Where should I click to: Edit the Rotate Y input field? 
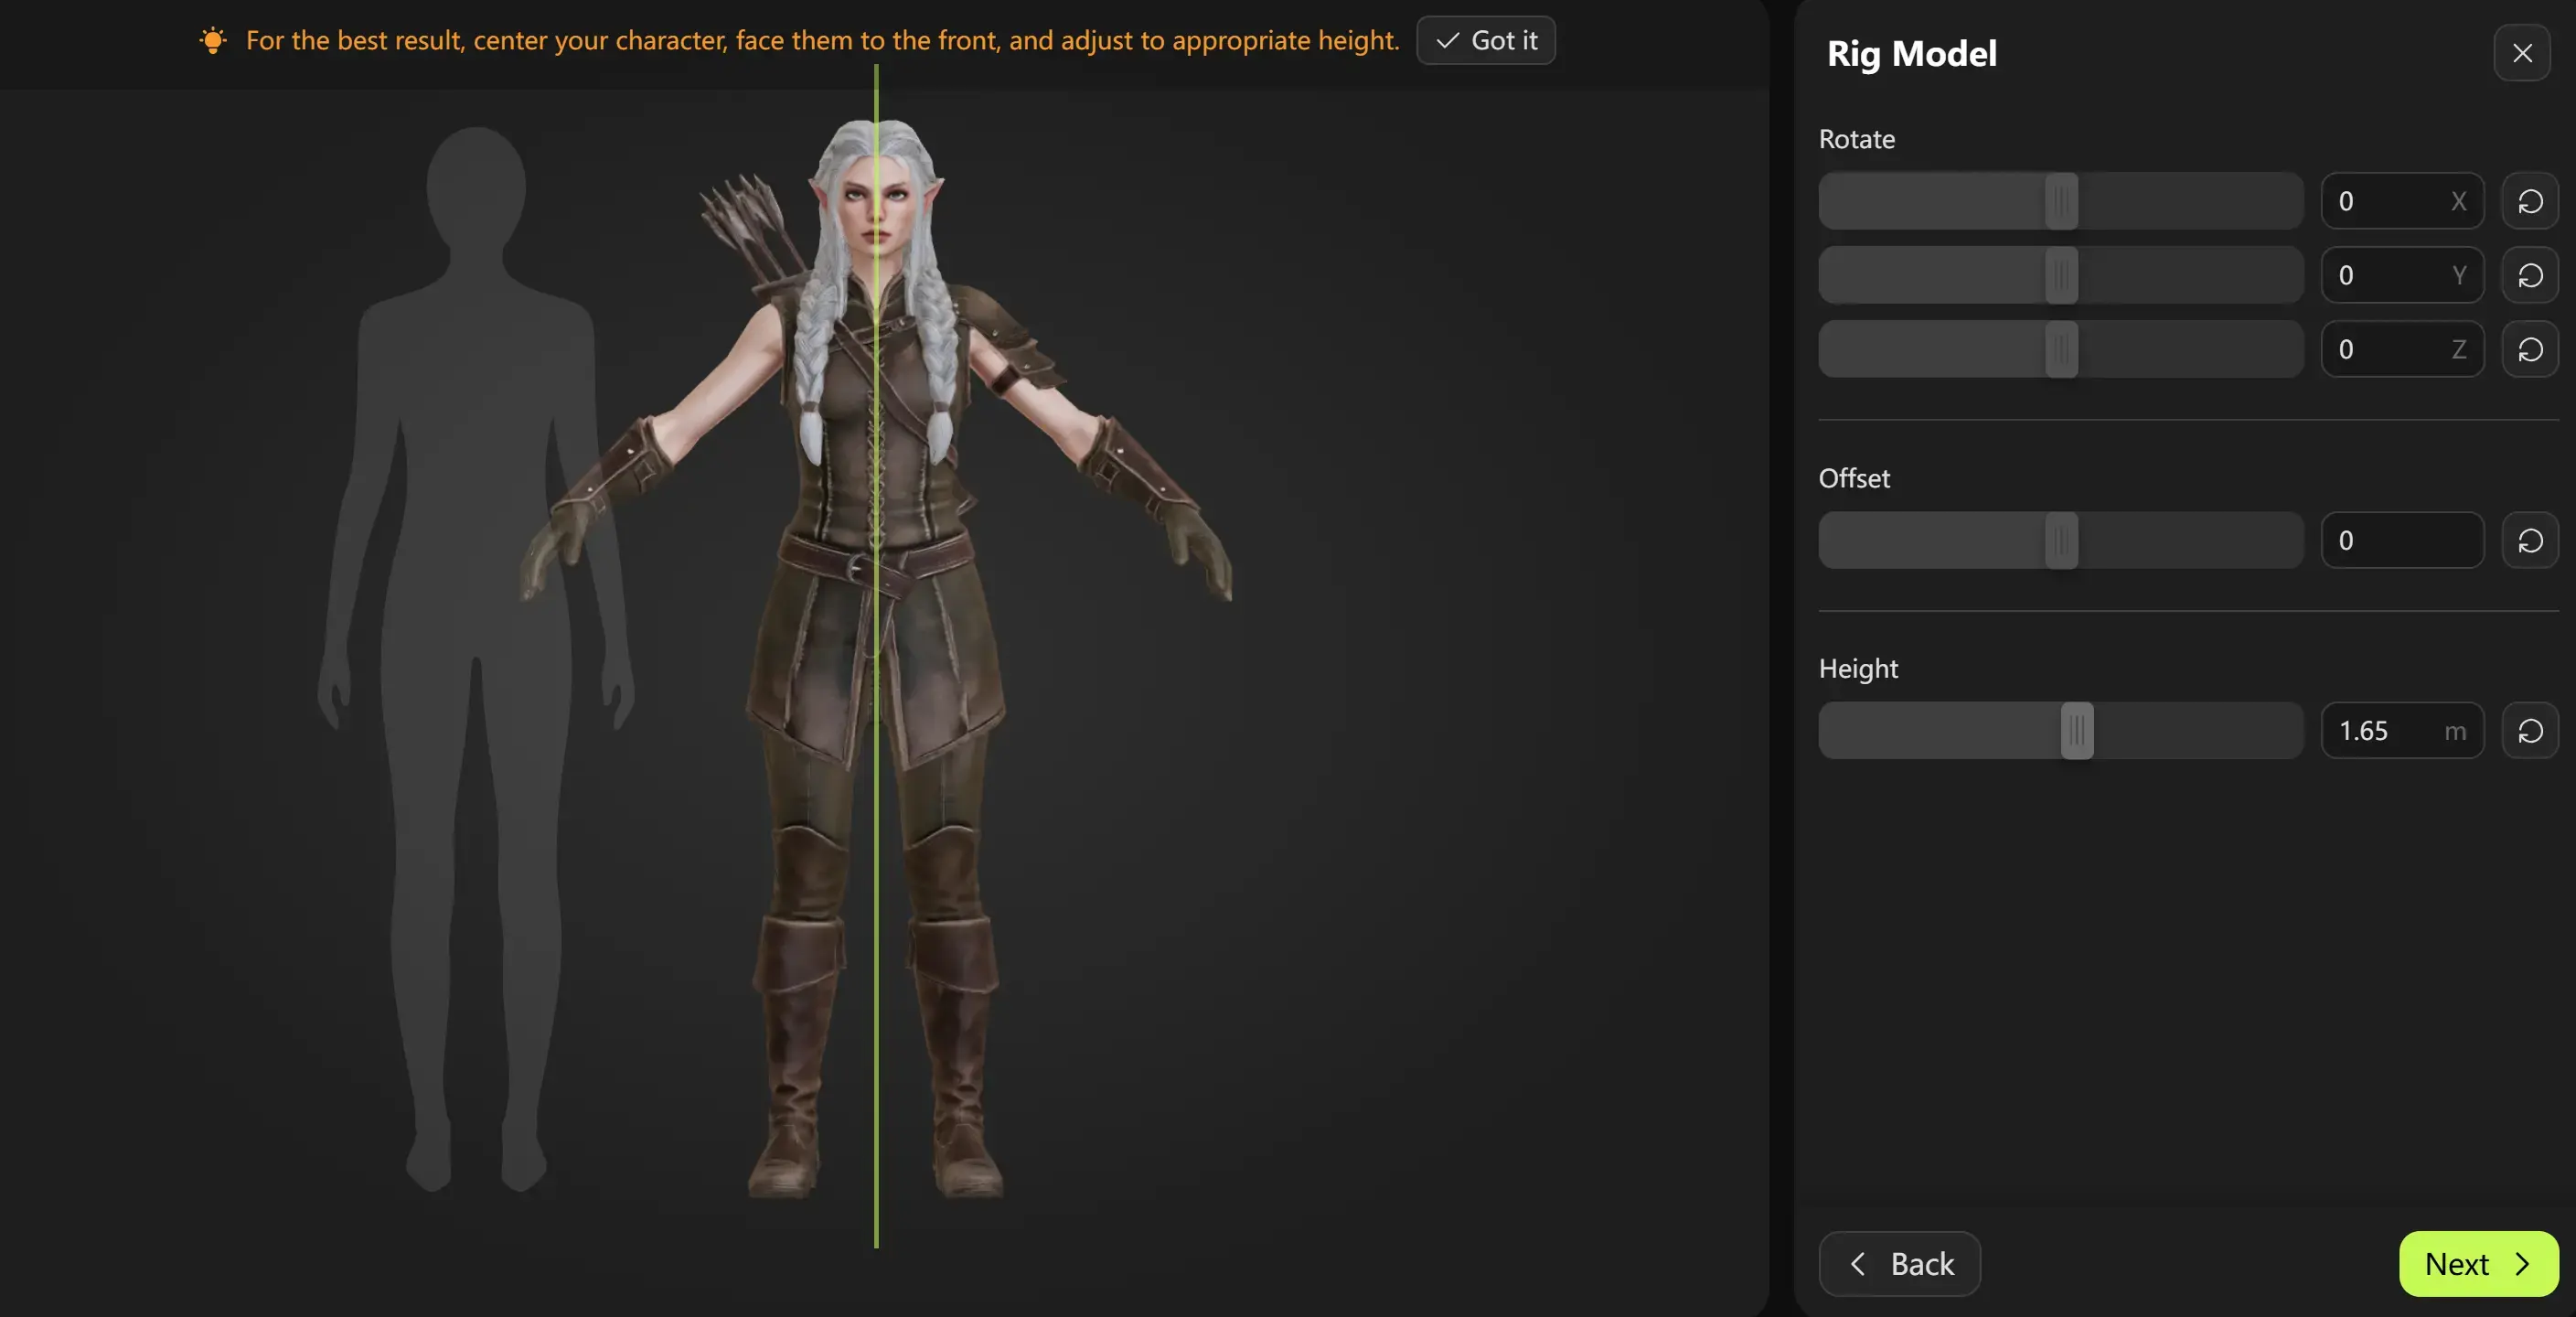click(2402, 275)
